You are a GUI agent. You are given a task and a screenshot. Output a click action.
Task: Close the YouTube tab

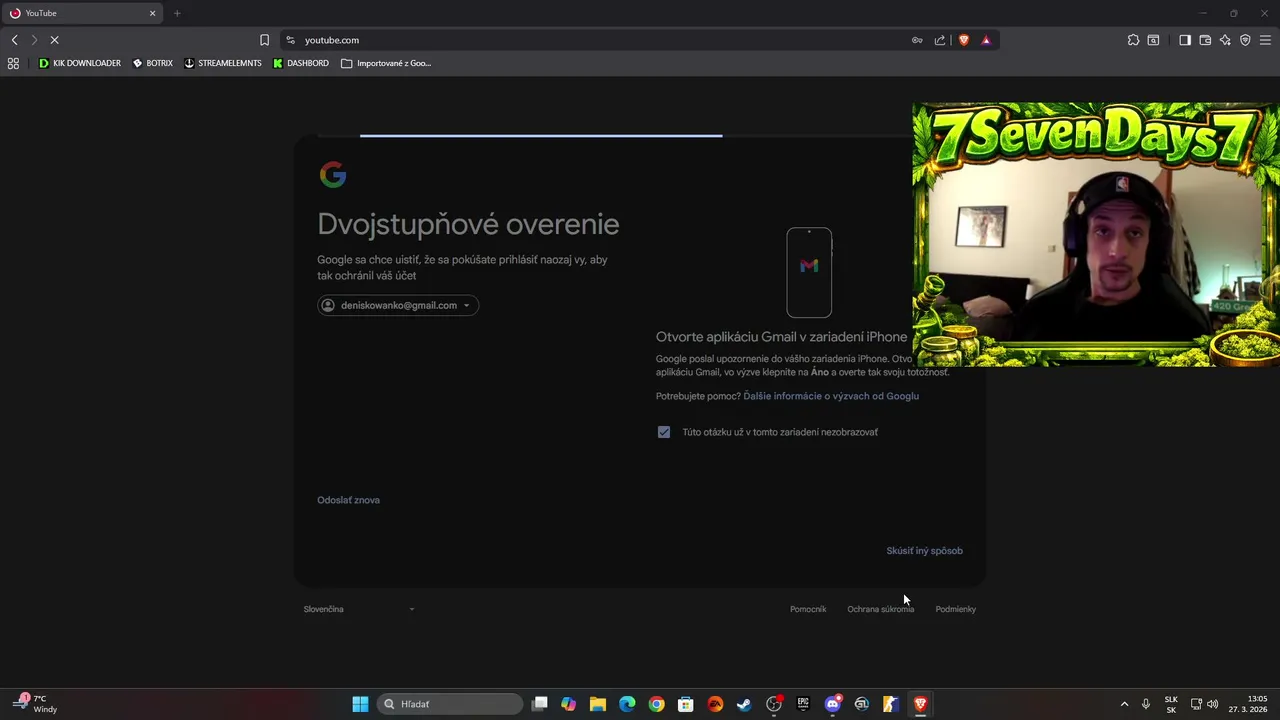click(153, 13)
